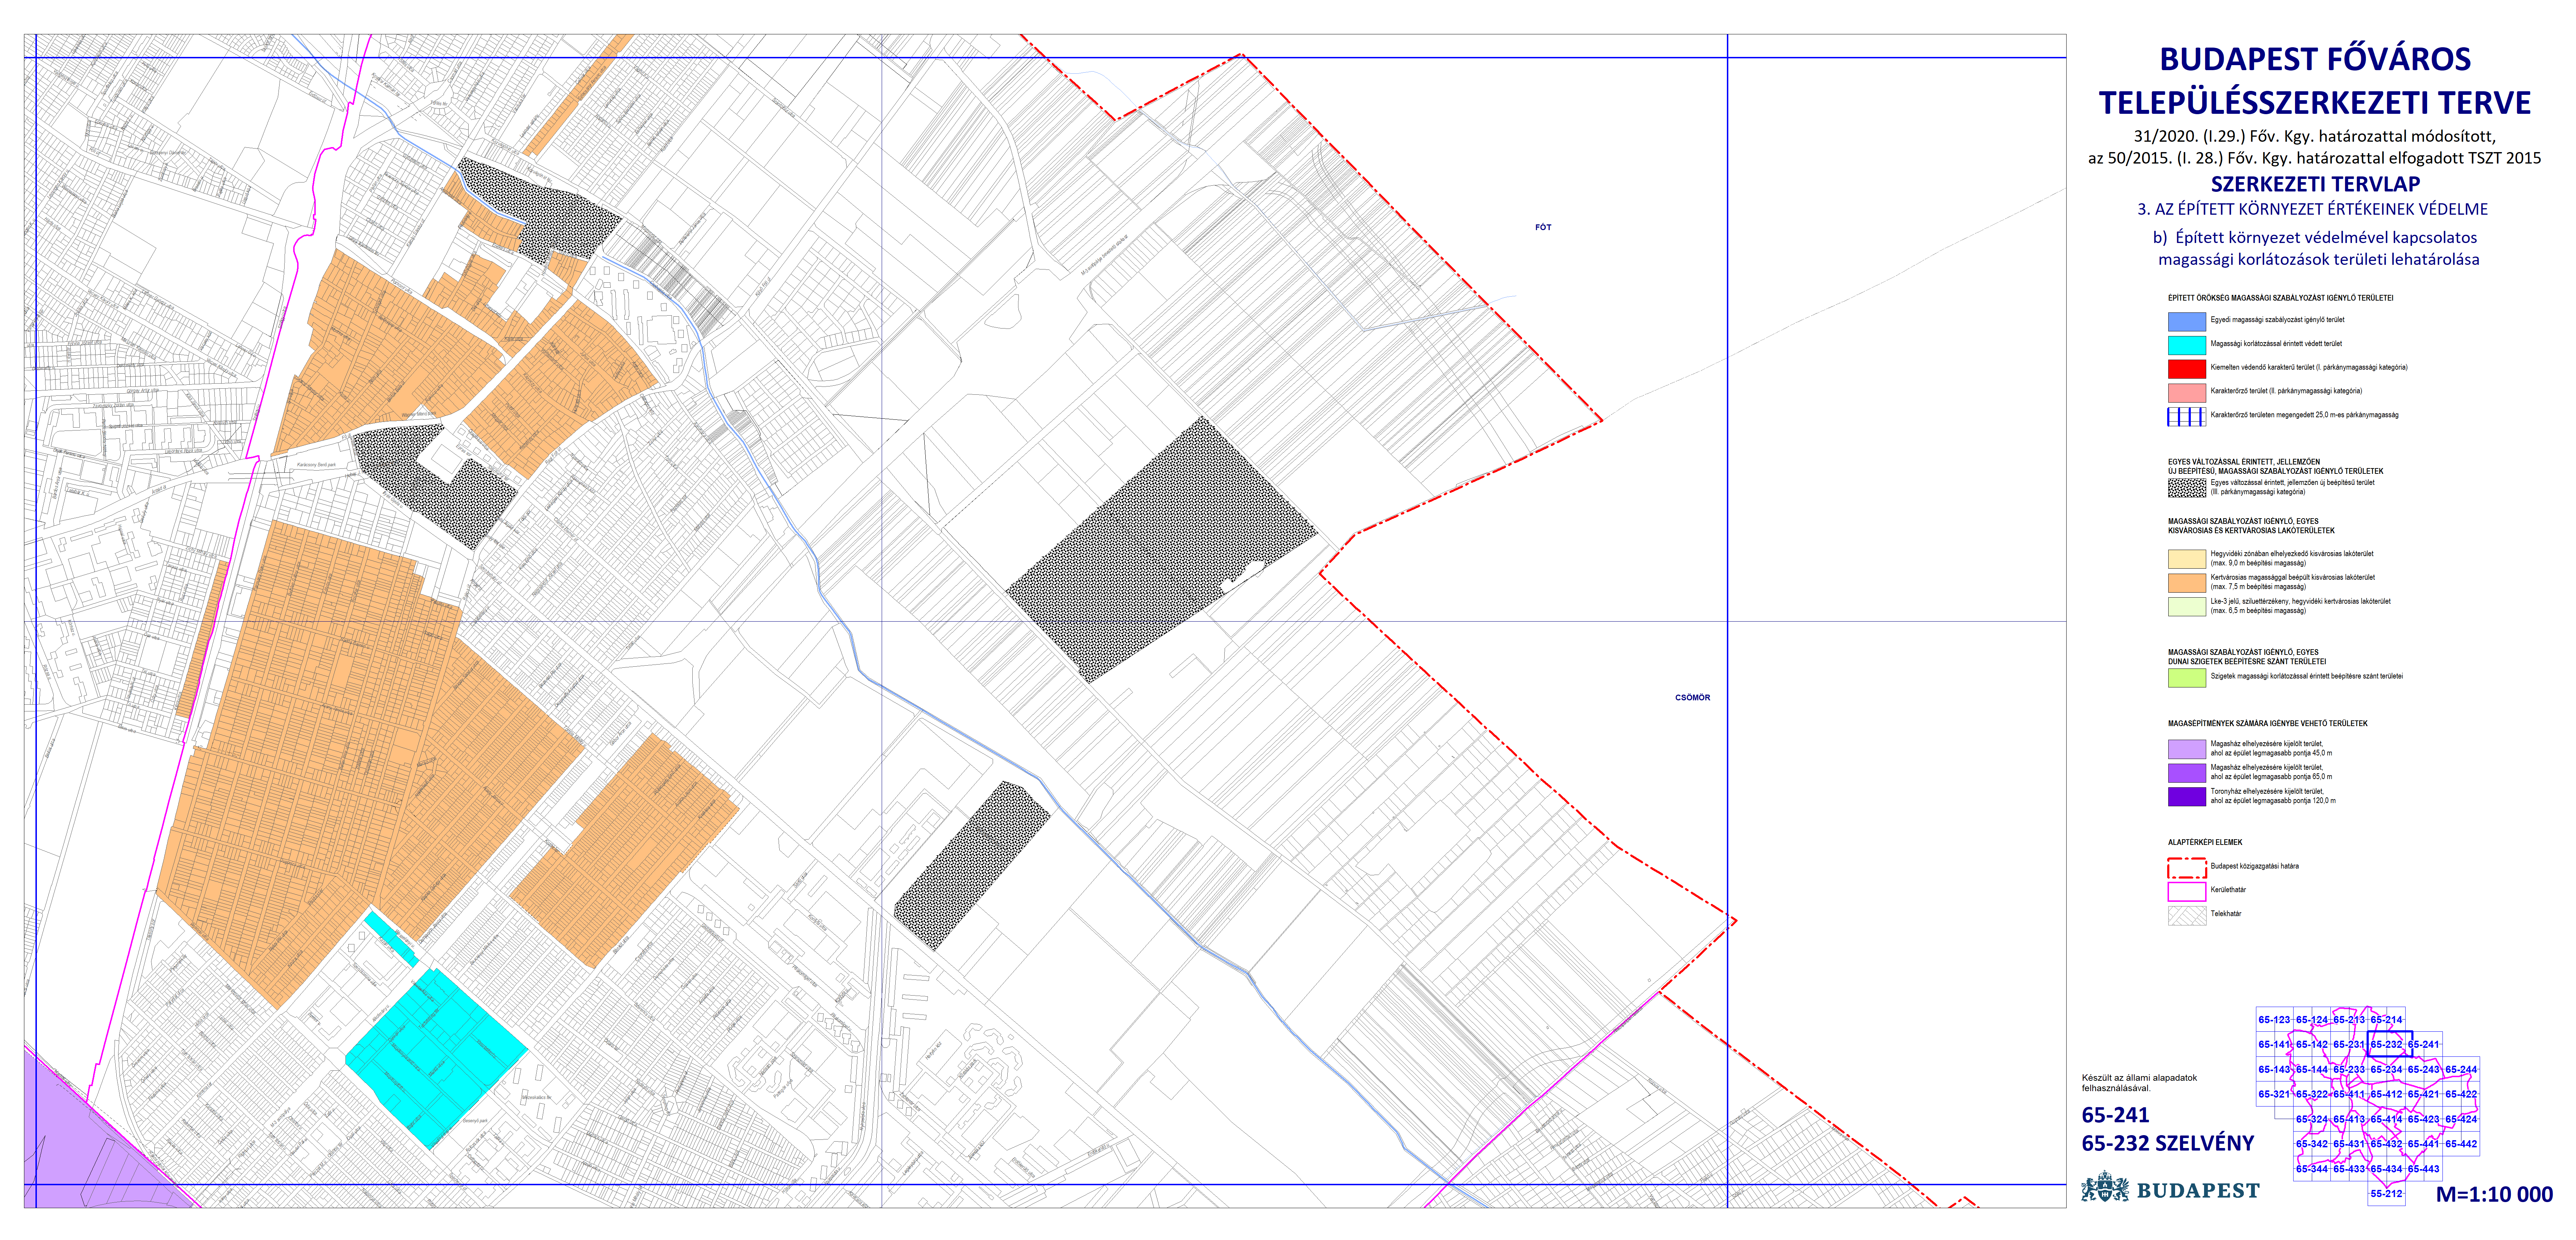Select index map cell 65-143
Screen dimensions: 2576x1240
point(2275,1069)
